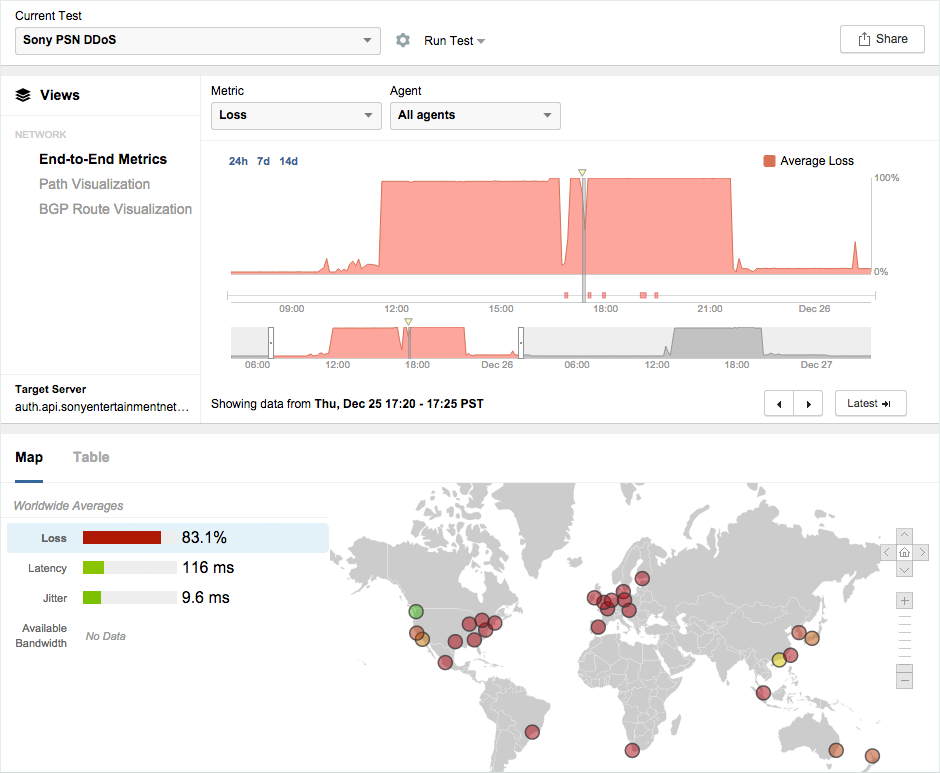Pan the map right

pos(921,552)
